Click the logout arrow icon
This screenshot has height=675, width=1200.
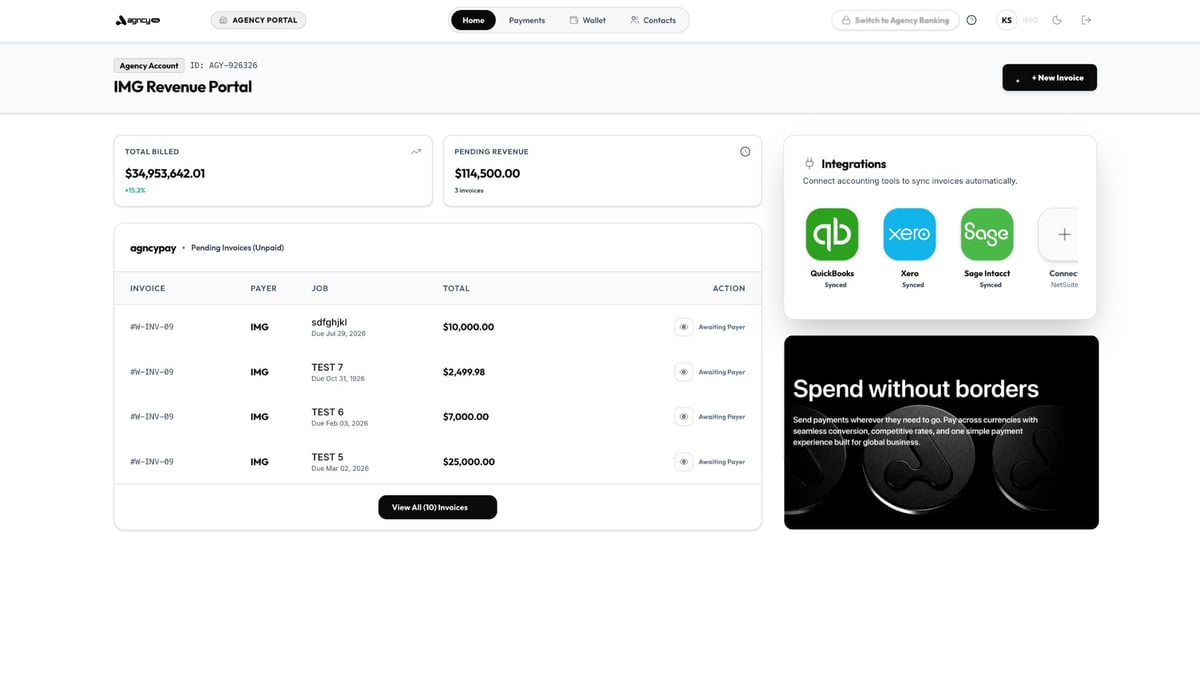point(1086,20)
